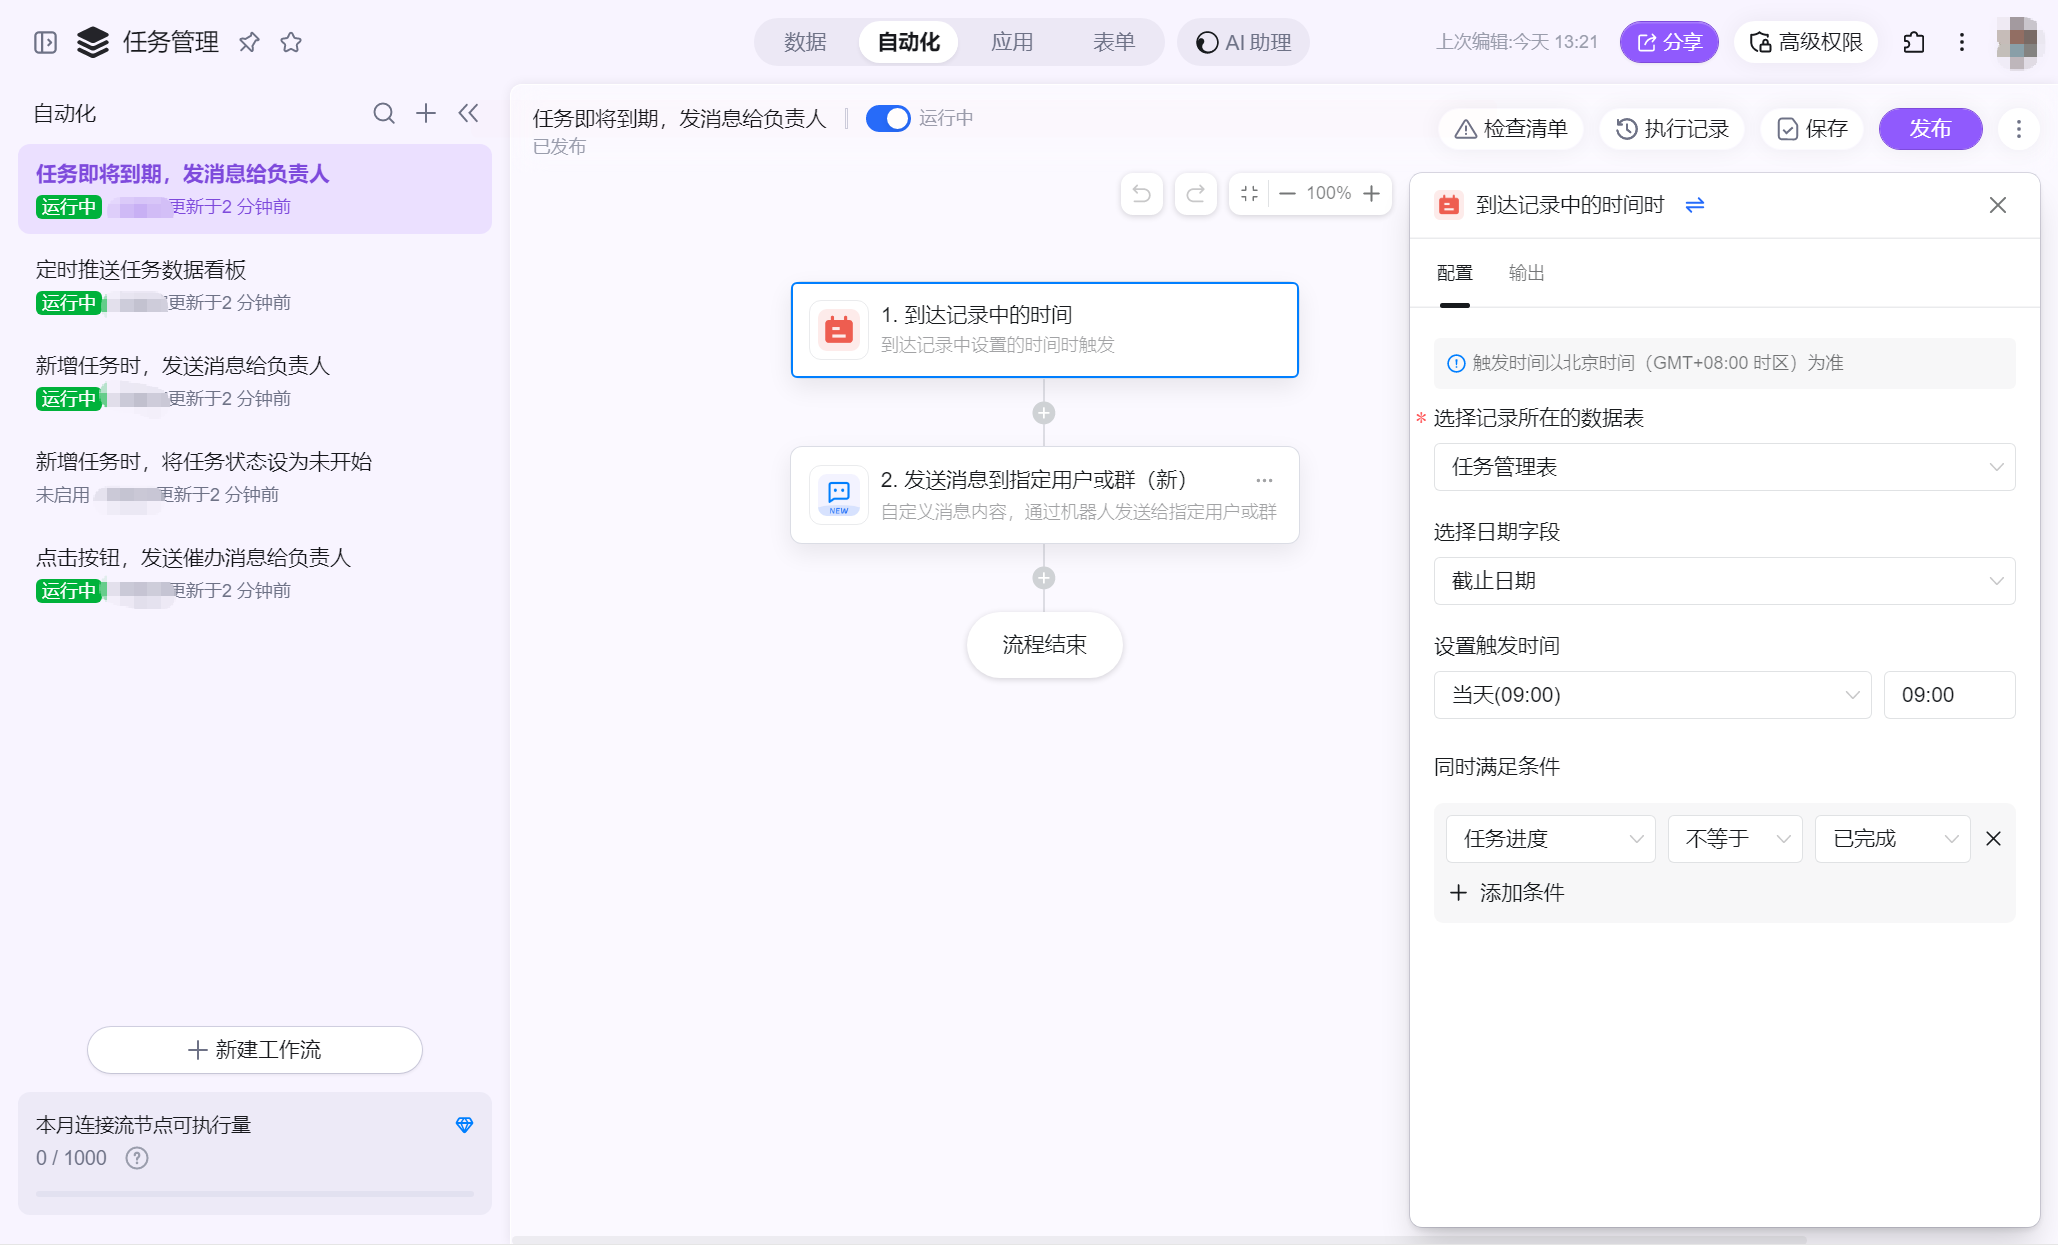The width and height of the screenshot is (2058, 1245).
Task: Toggle the 运行中 workflow switch
Action: click(x=887, y=118)
